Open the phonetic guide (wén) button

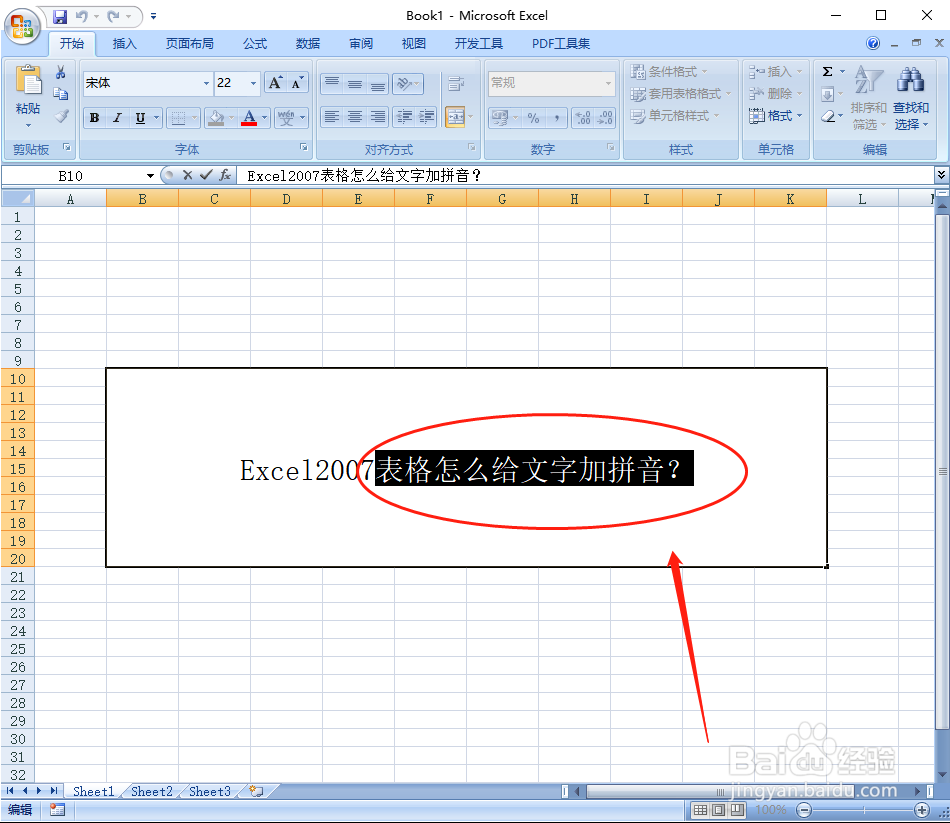[x=286, y=118]
